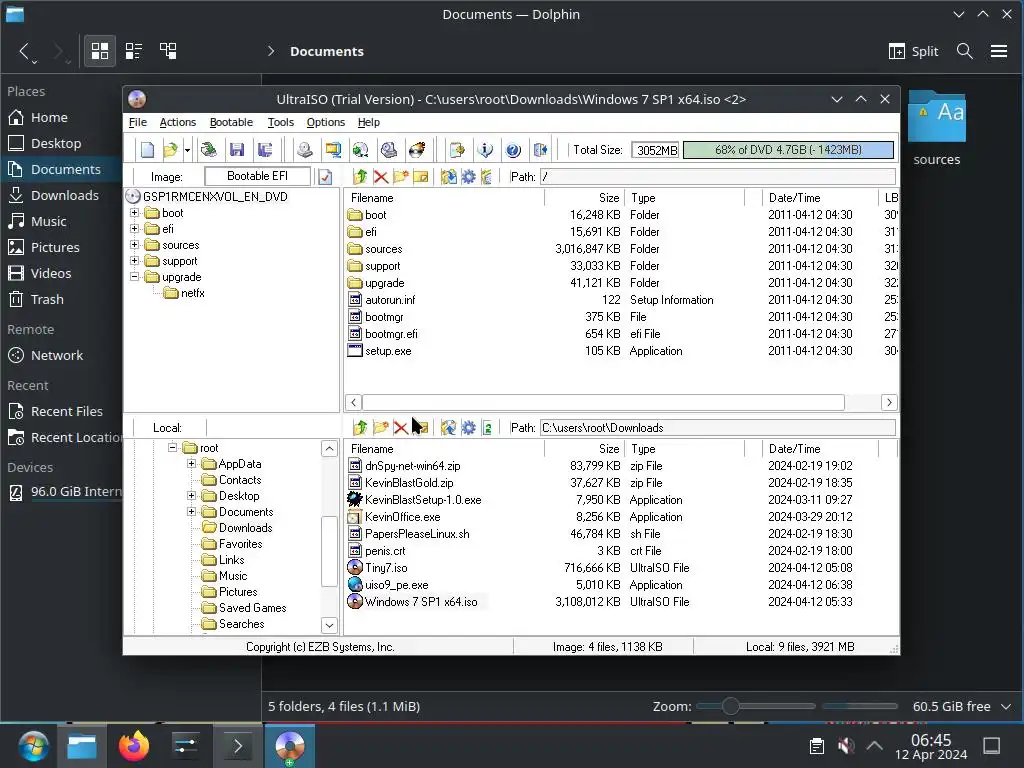Expand the support folder in image tree
Screen dimensions: 1024x768
click(x=135, y=261)
